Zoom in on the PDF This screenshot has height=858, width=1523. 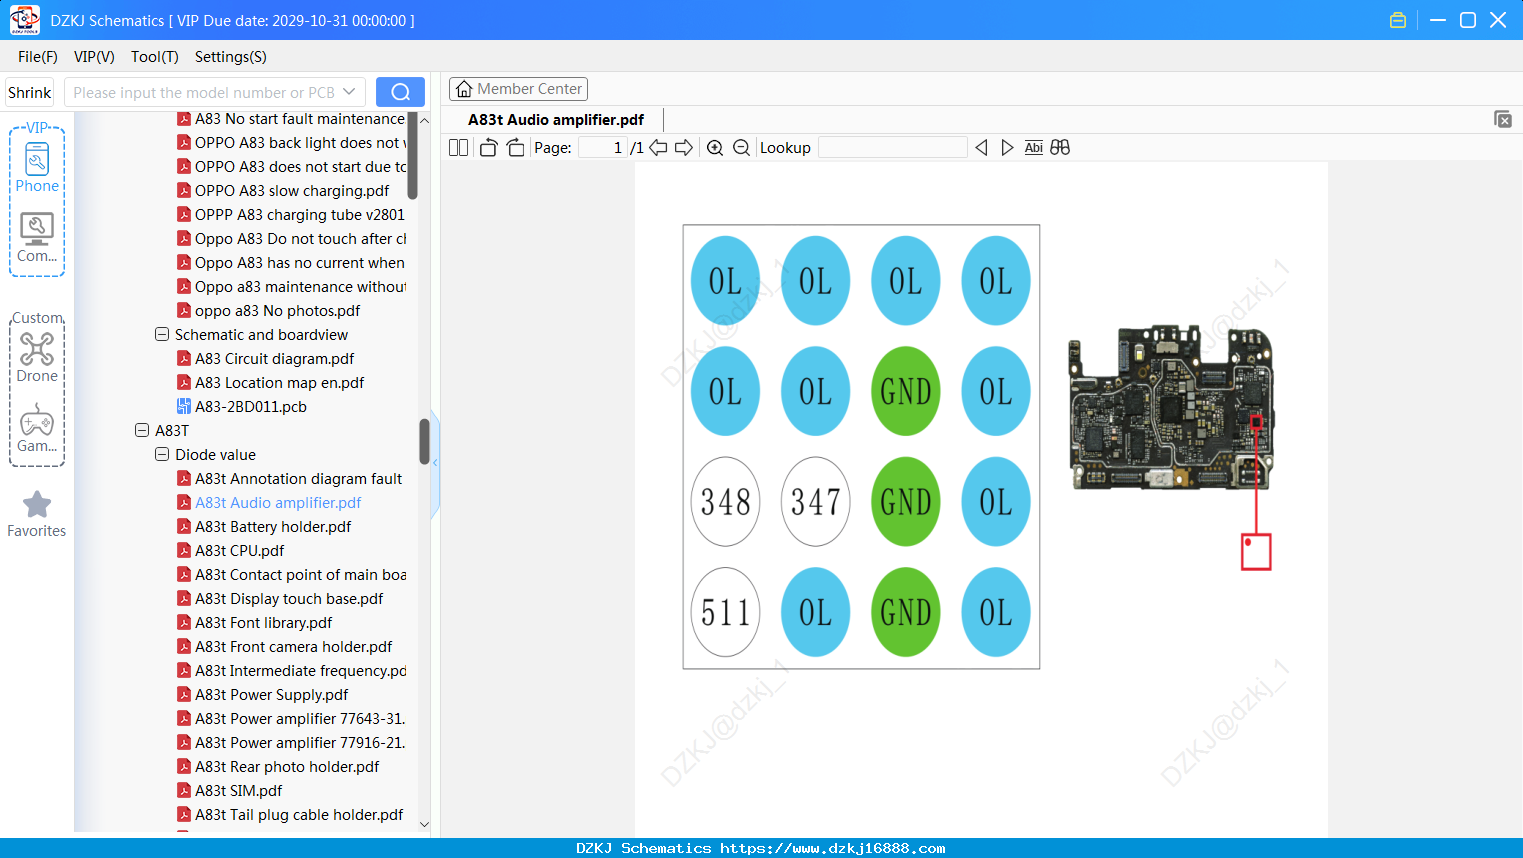pyautogui.click(x=715, y=148)
